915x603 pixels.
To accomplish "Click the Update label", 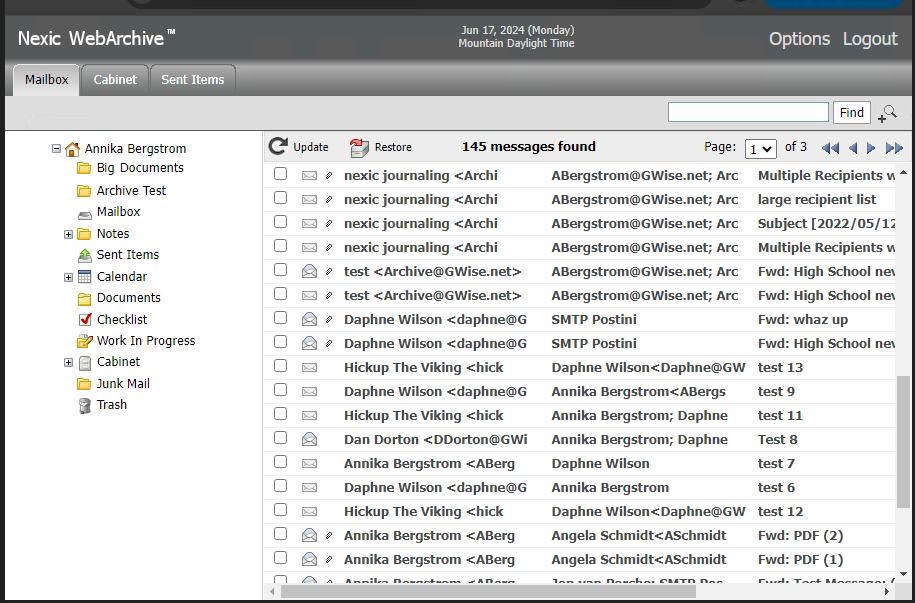I will coord(310,148).
